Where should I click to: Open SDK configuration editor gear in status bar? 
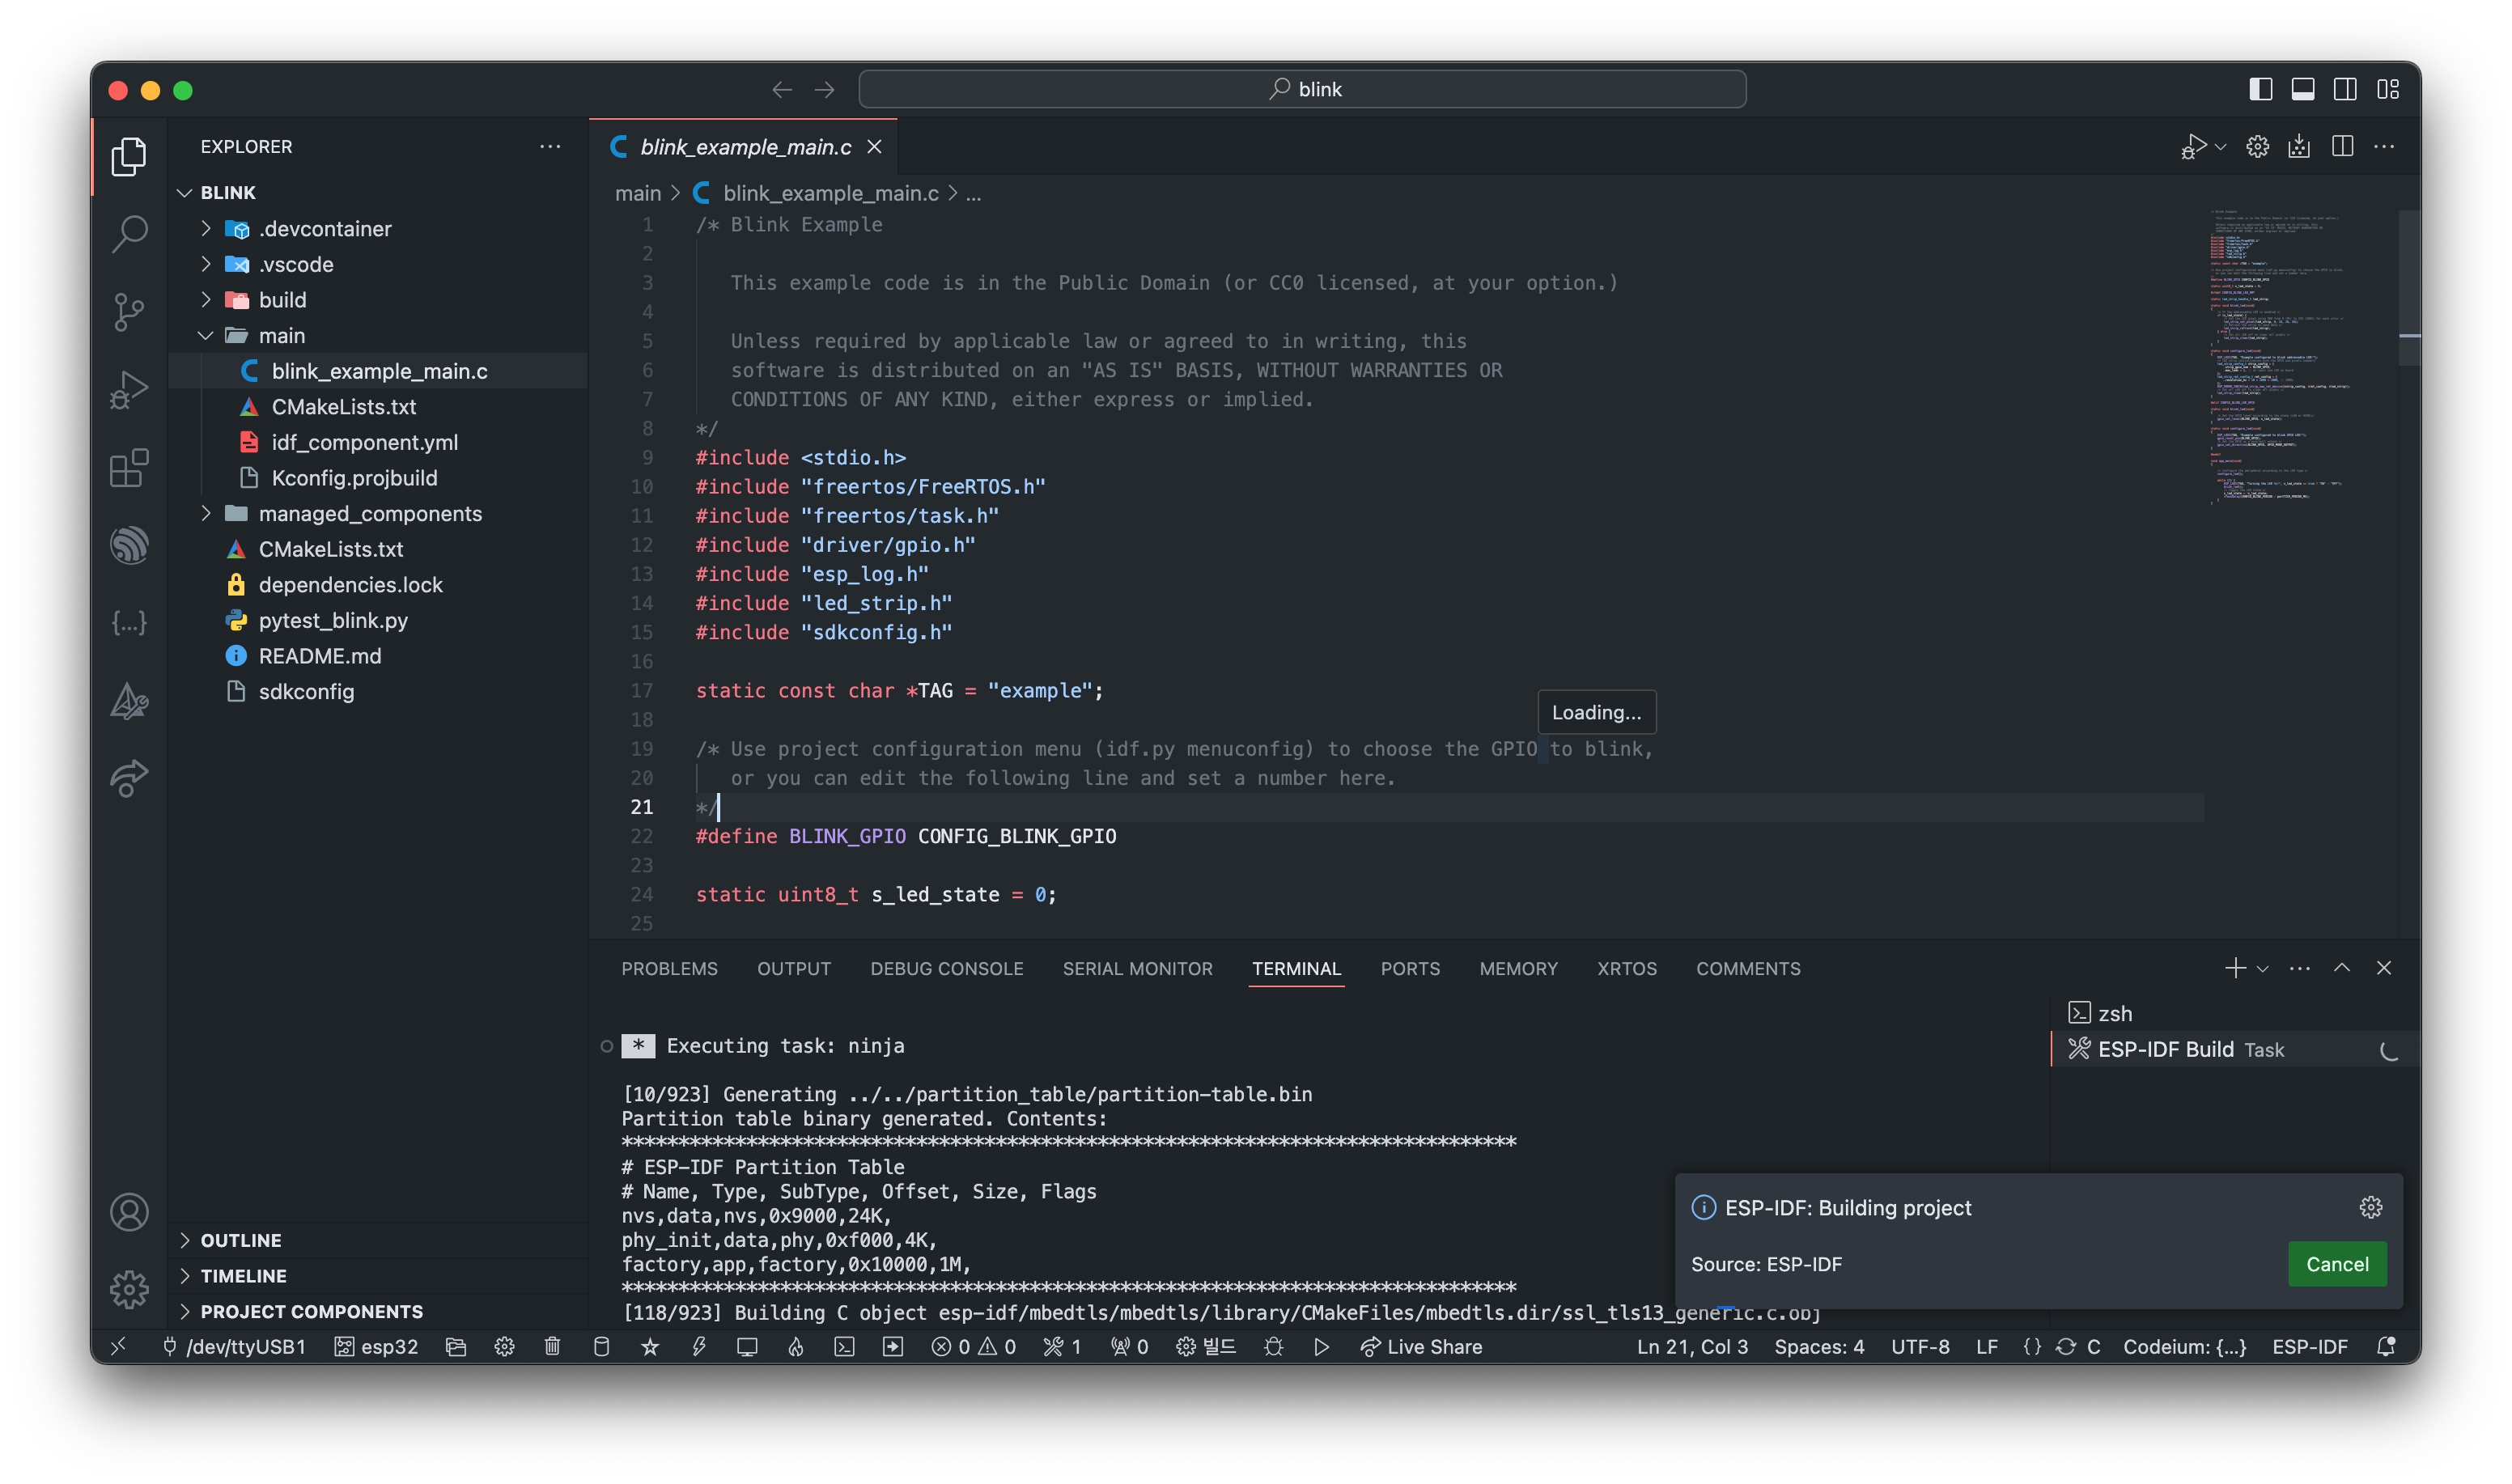click(504, 1347)
